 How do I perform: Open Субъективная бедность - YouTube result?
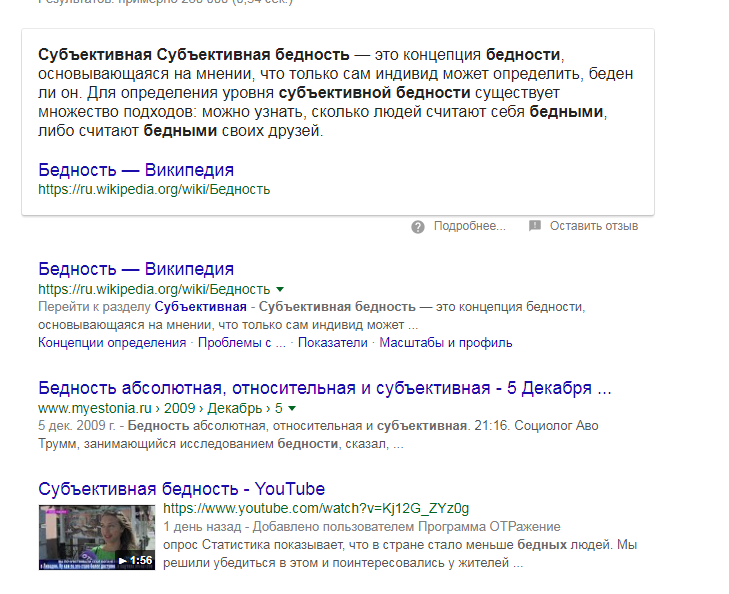(181, 489)
